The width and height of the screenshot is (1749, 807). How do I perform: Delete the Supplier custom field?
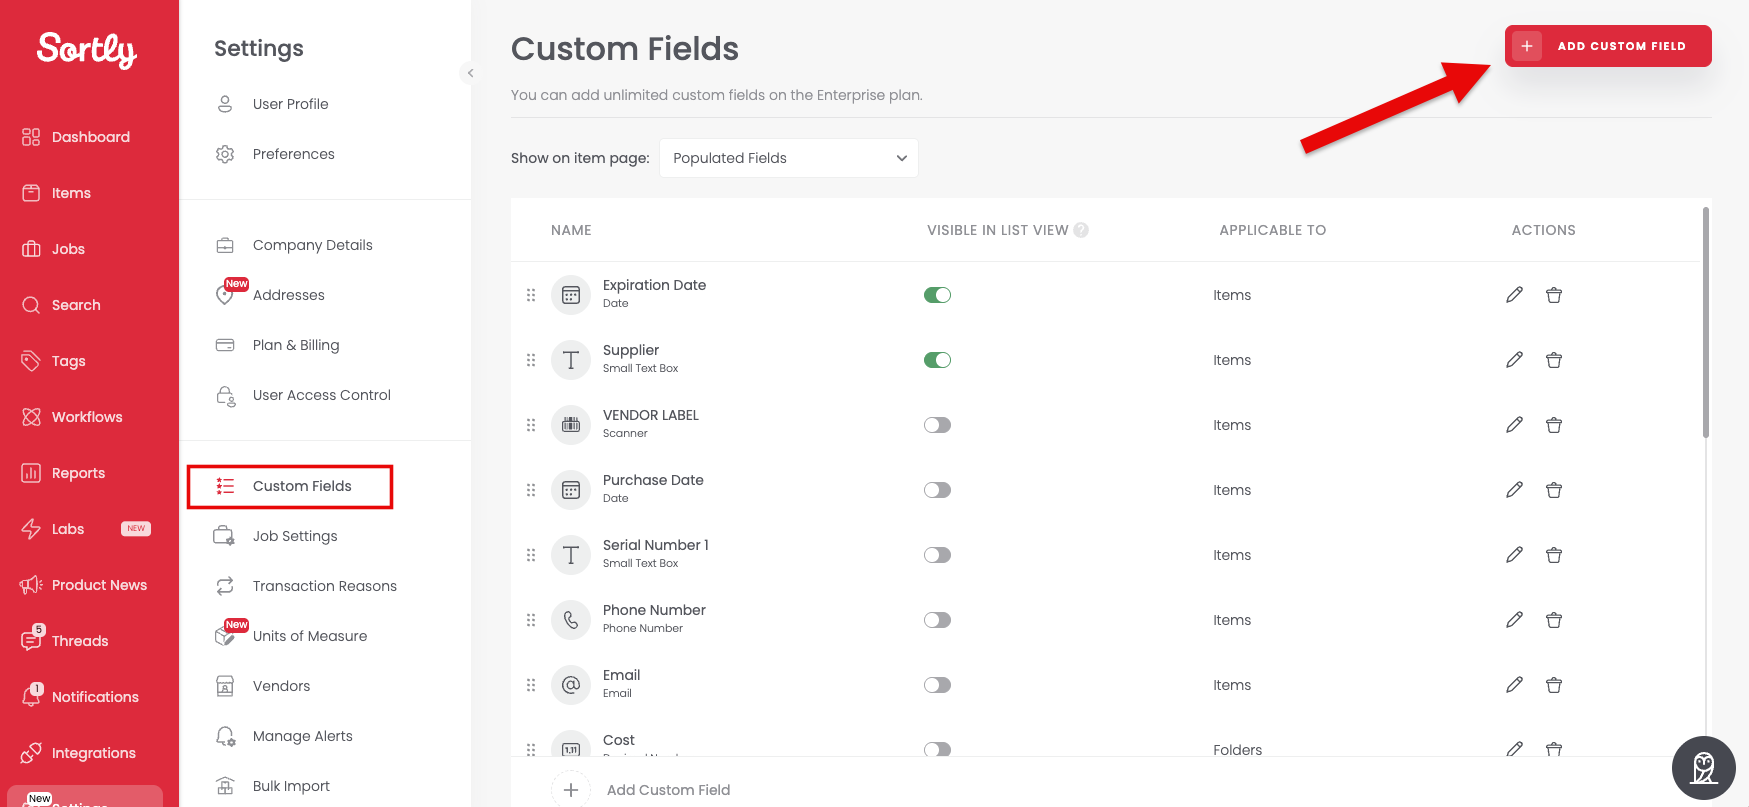1554,360
